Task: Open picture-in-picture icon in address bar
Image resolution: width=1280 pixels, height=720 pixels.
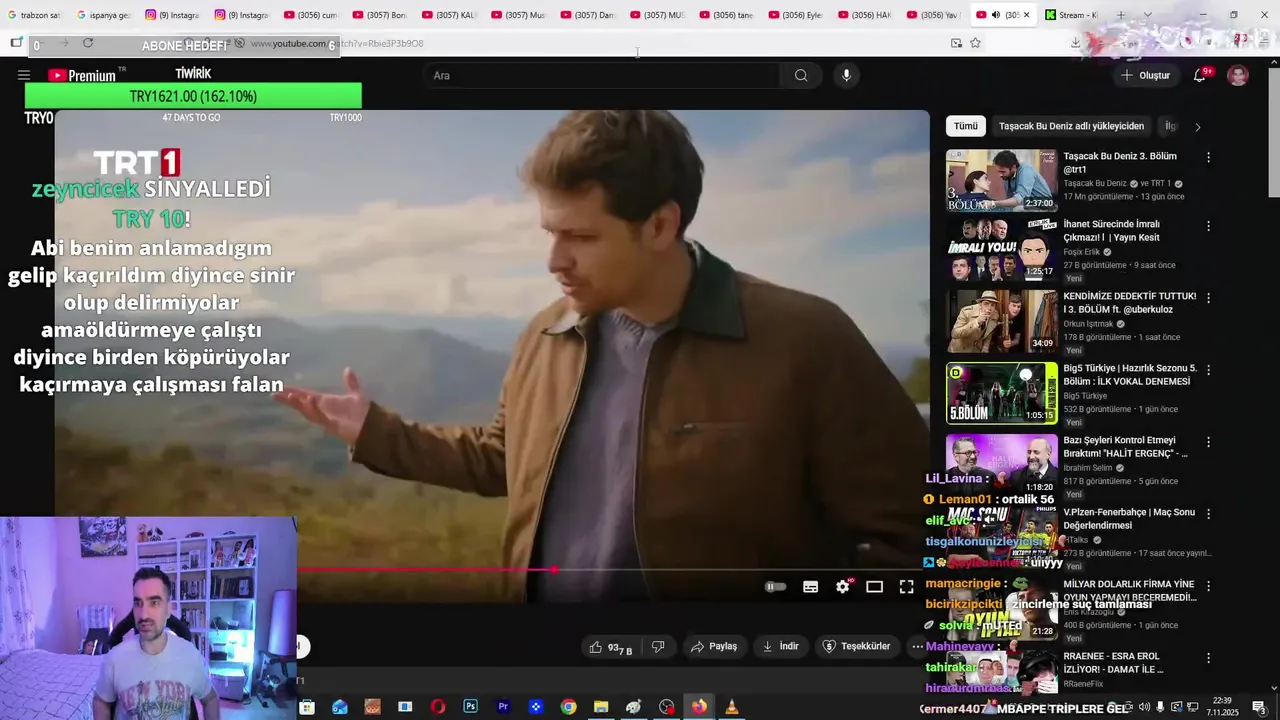Action: click(x=956, y=43)
